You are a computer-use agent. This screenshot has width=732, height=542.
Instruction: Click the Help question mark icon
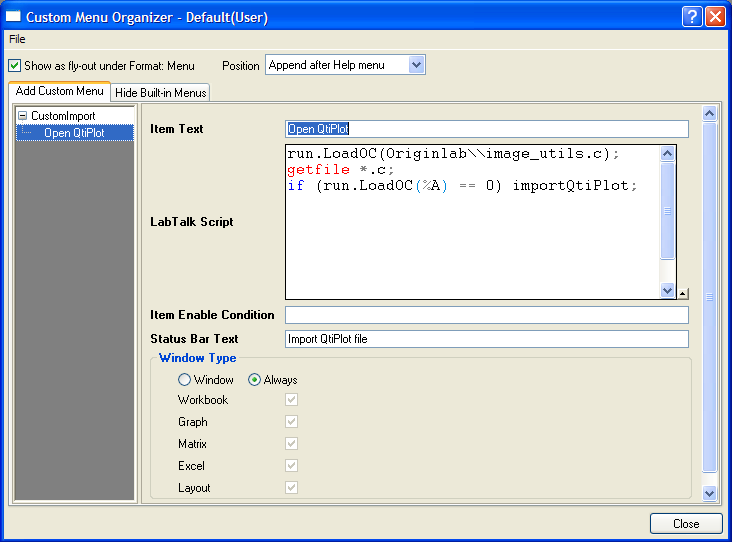692,17
